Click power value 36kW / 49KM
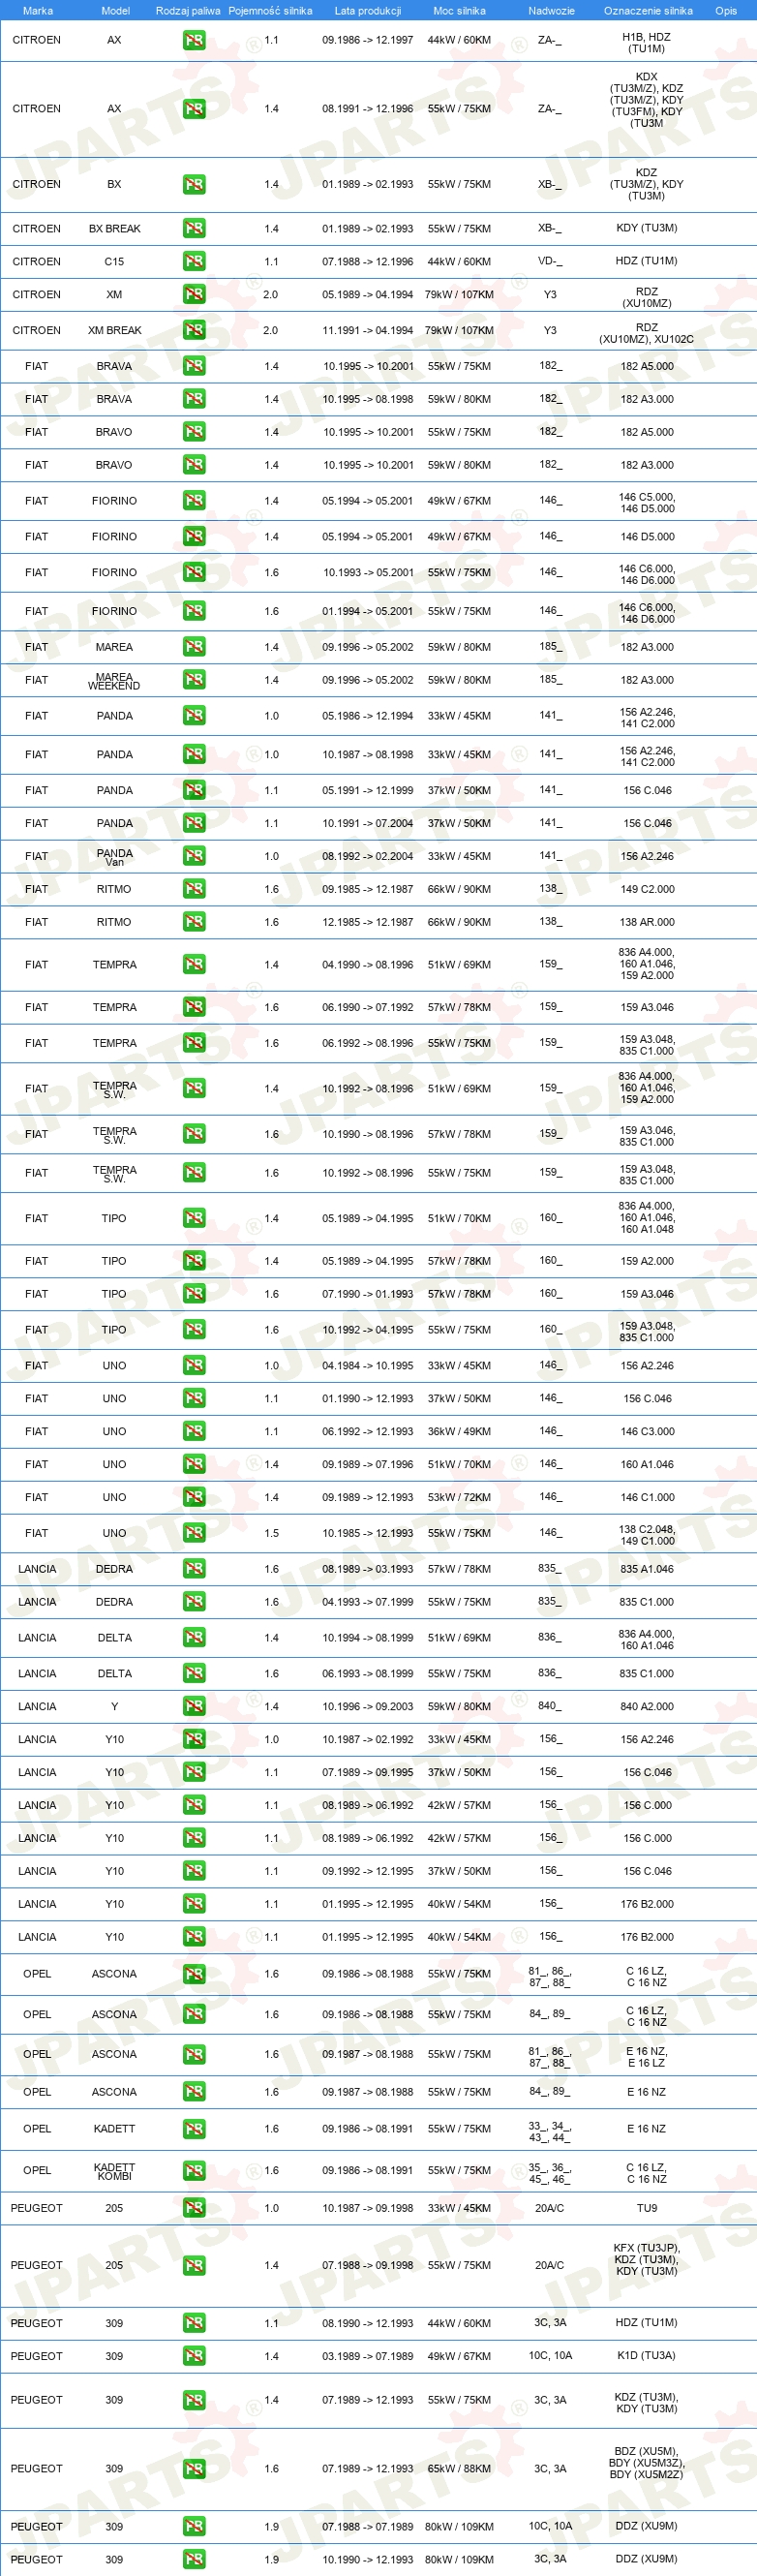The width and height of the screenshot is (757, 2576). (459, 1432)
